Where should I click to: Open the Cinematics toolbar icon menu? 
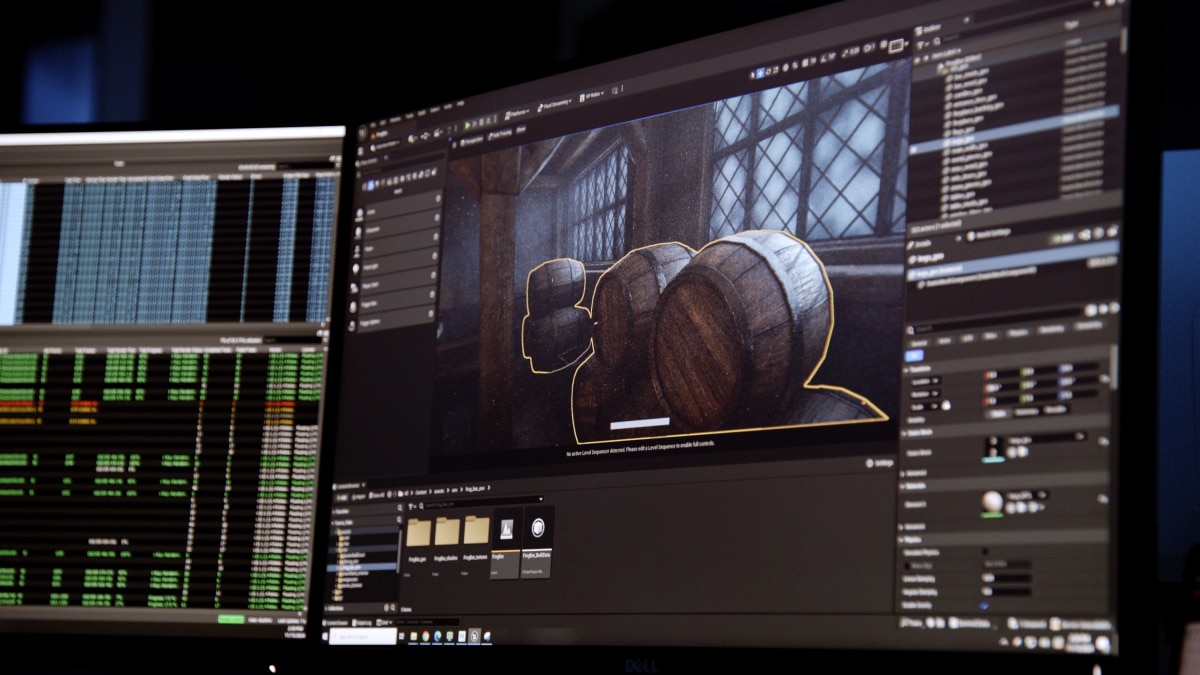point(437,133)
